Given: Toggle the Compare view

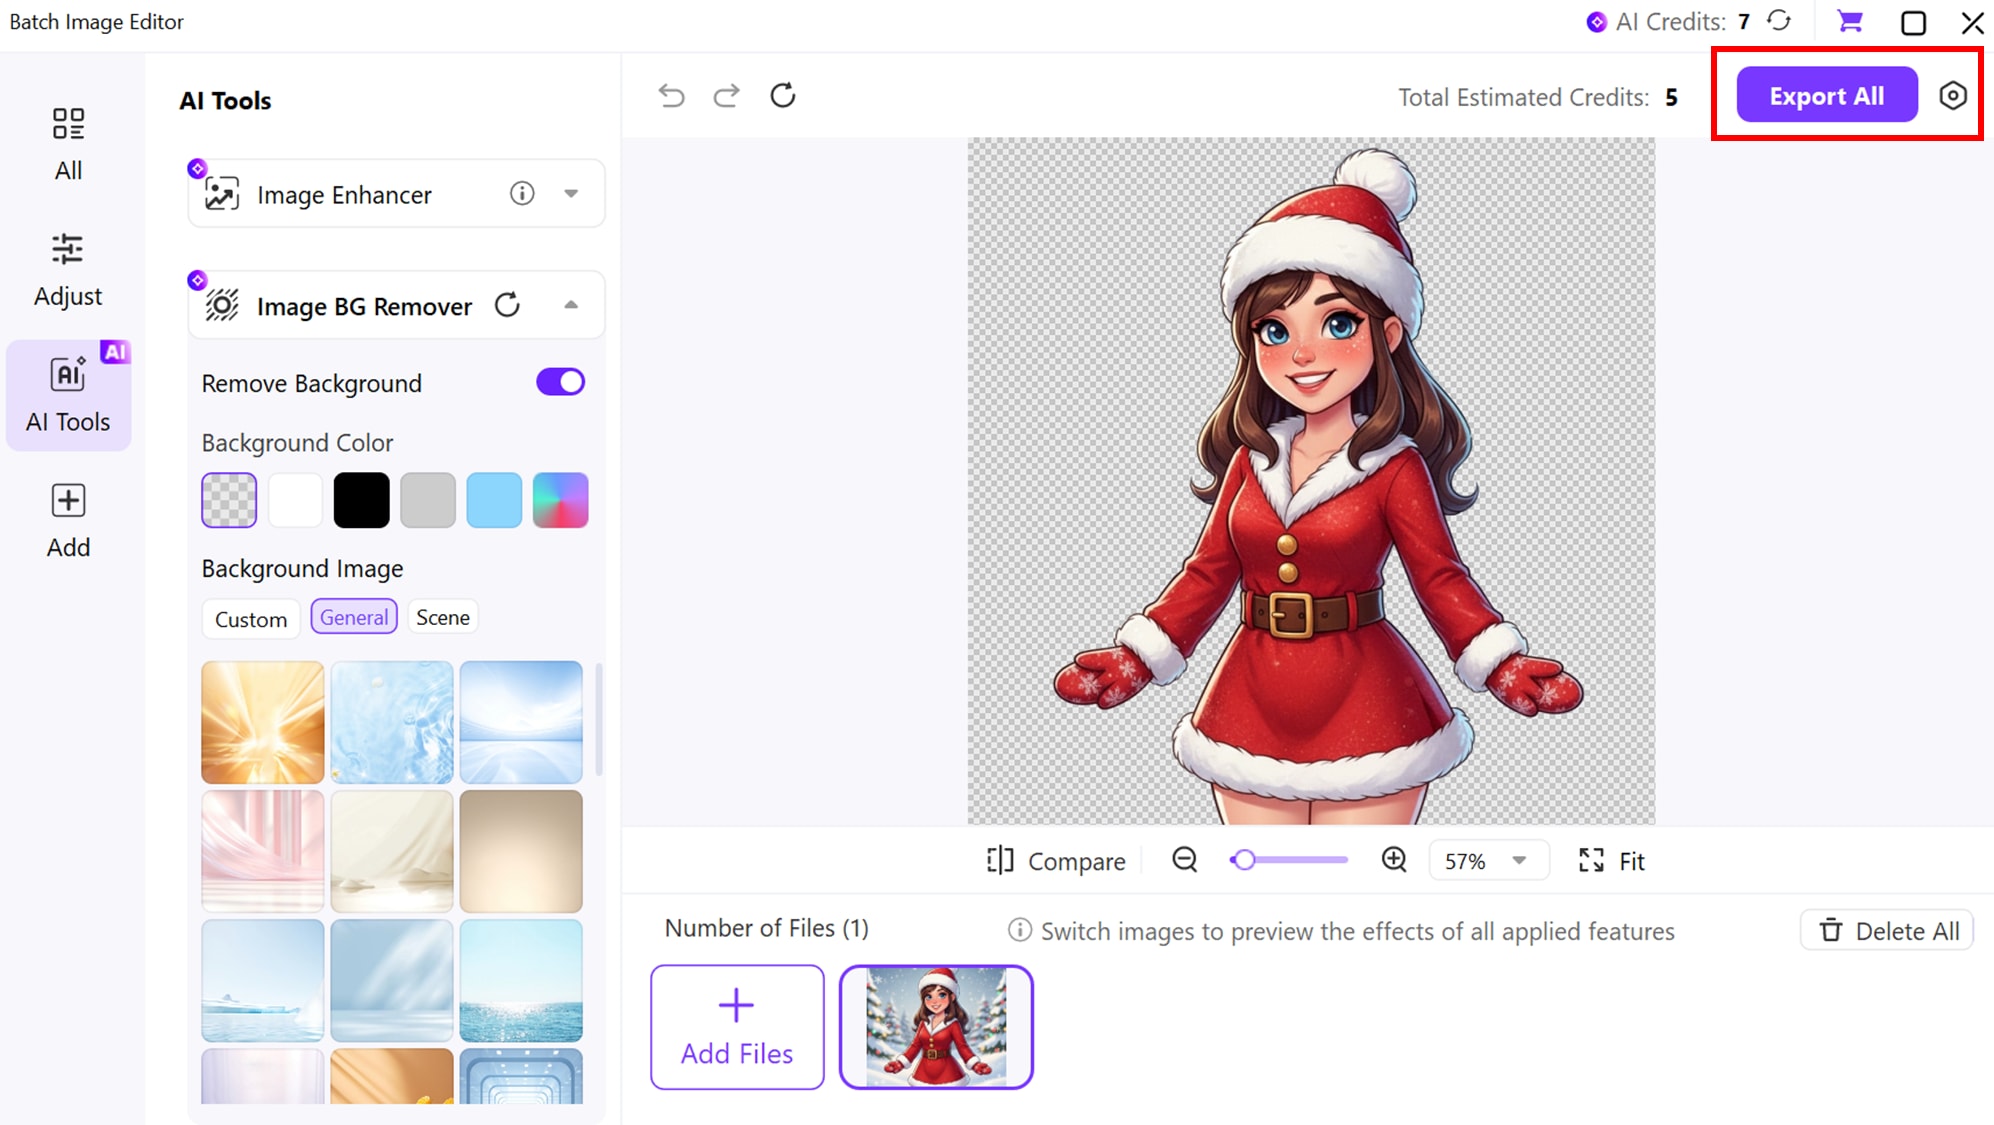Looking at the screenshot, I should [x=1056, y=861].
